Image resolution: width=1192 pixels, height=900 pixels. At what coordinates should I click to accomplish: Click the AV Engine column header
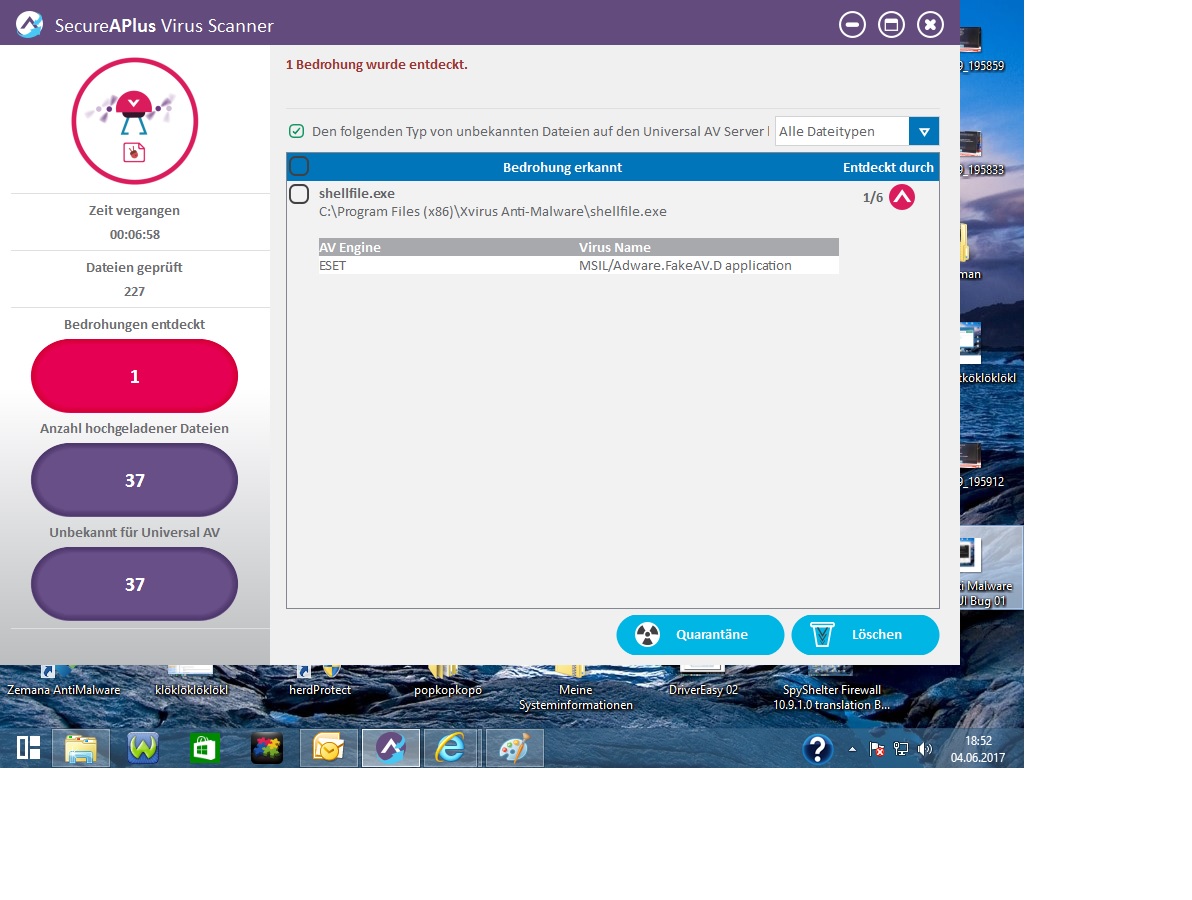(350, 247)
